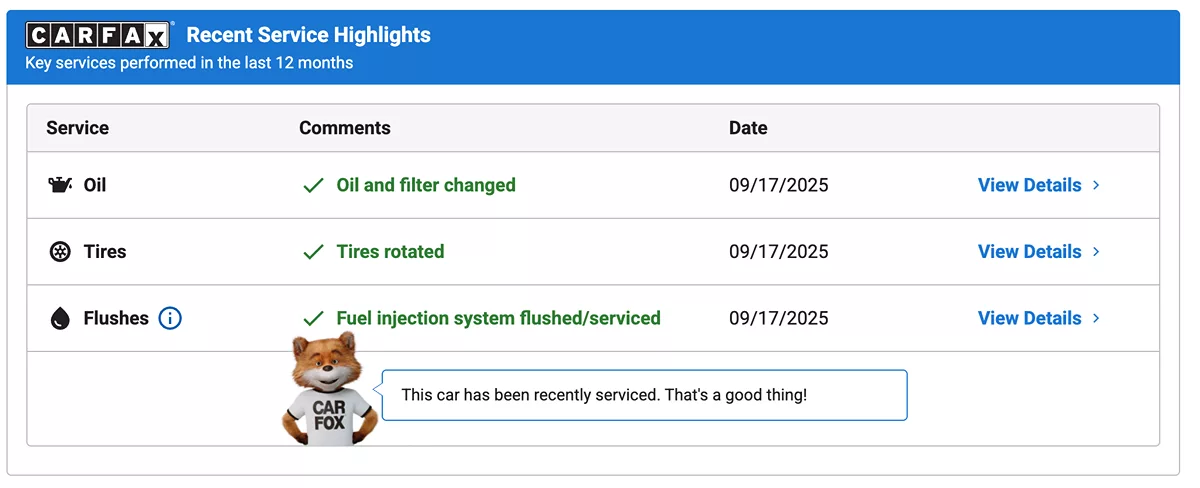Click the fluid droplet Flushes icon
Screen dimensions: 1200x488
click(x=61, y=319)
